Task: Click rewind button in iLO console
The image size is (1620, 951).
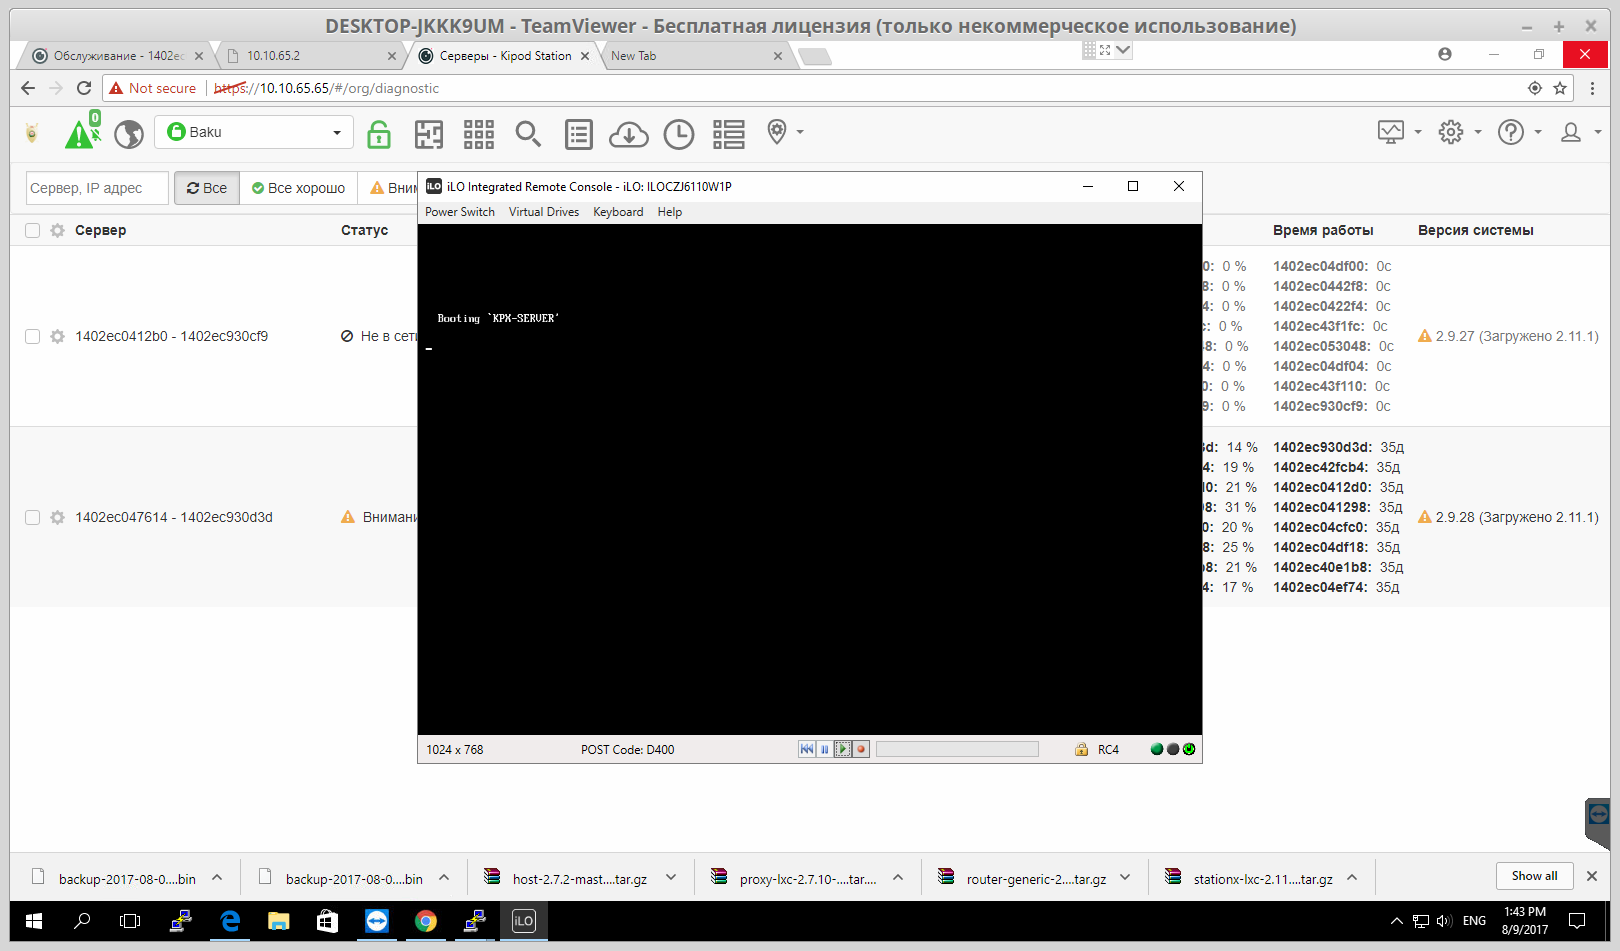Action: pos(807,749)
